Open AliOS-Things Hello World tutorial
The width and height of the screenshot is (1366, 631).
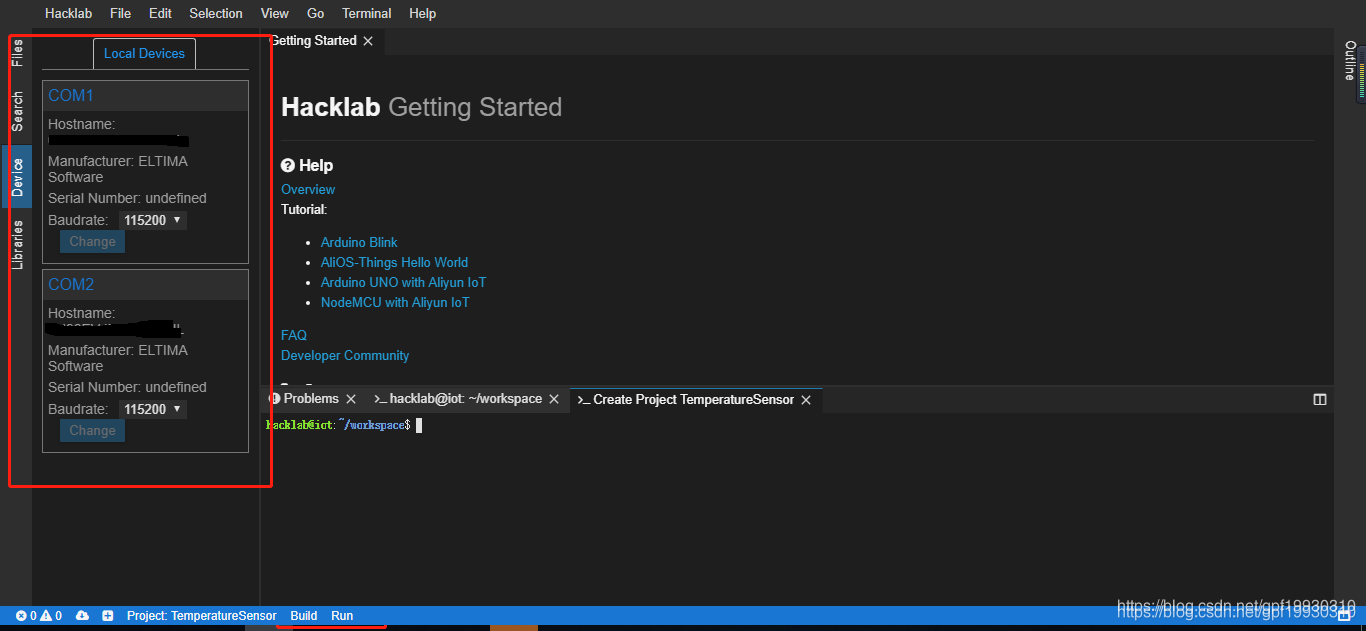(394, 262)
